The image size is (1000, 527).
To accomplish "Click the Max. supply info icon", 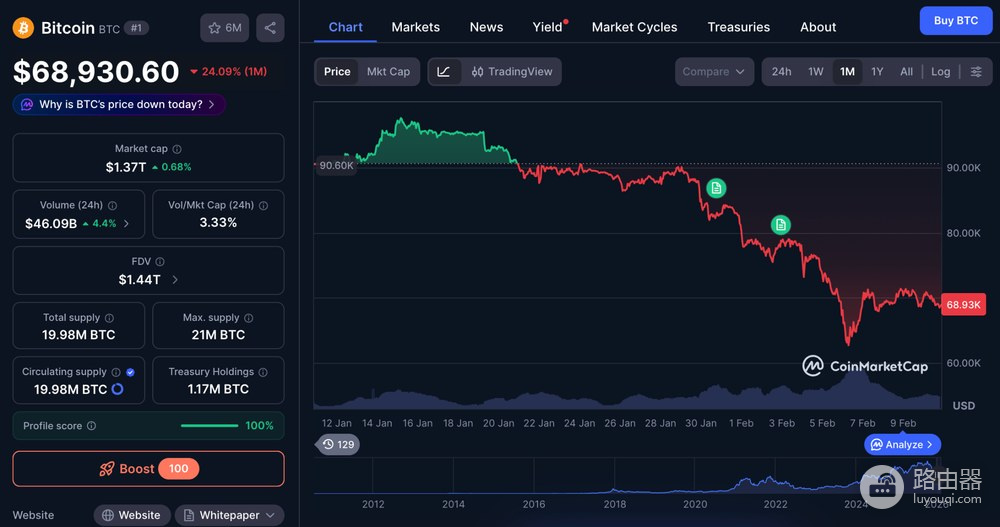I will point(249,318).
